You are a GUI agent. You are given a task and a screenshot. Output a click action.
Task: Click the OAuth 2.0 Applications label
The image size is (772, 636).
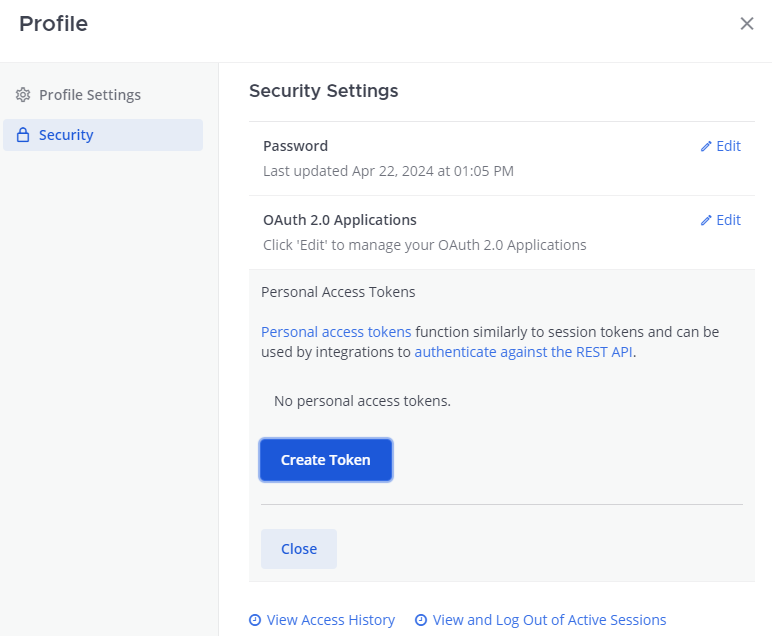tap(340, 220)
